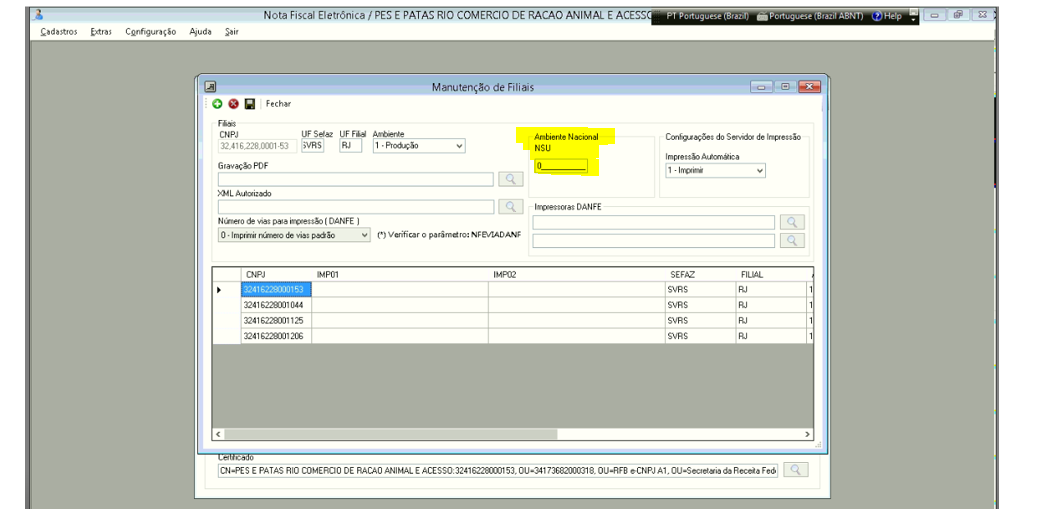
Task: Select grid row with CNPJ 32416228001125
Action: (x=512, y=320)
